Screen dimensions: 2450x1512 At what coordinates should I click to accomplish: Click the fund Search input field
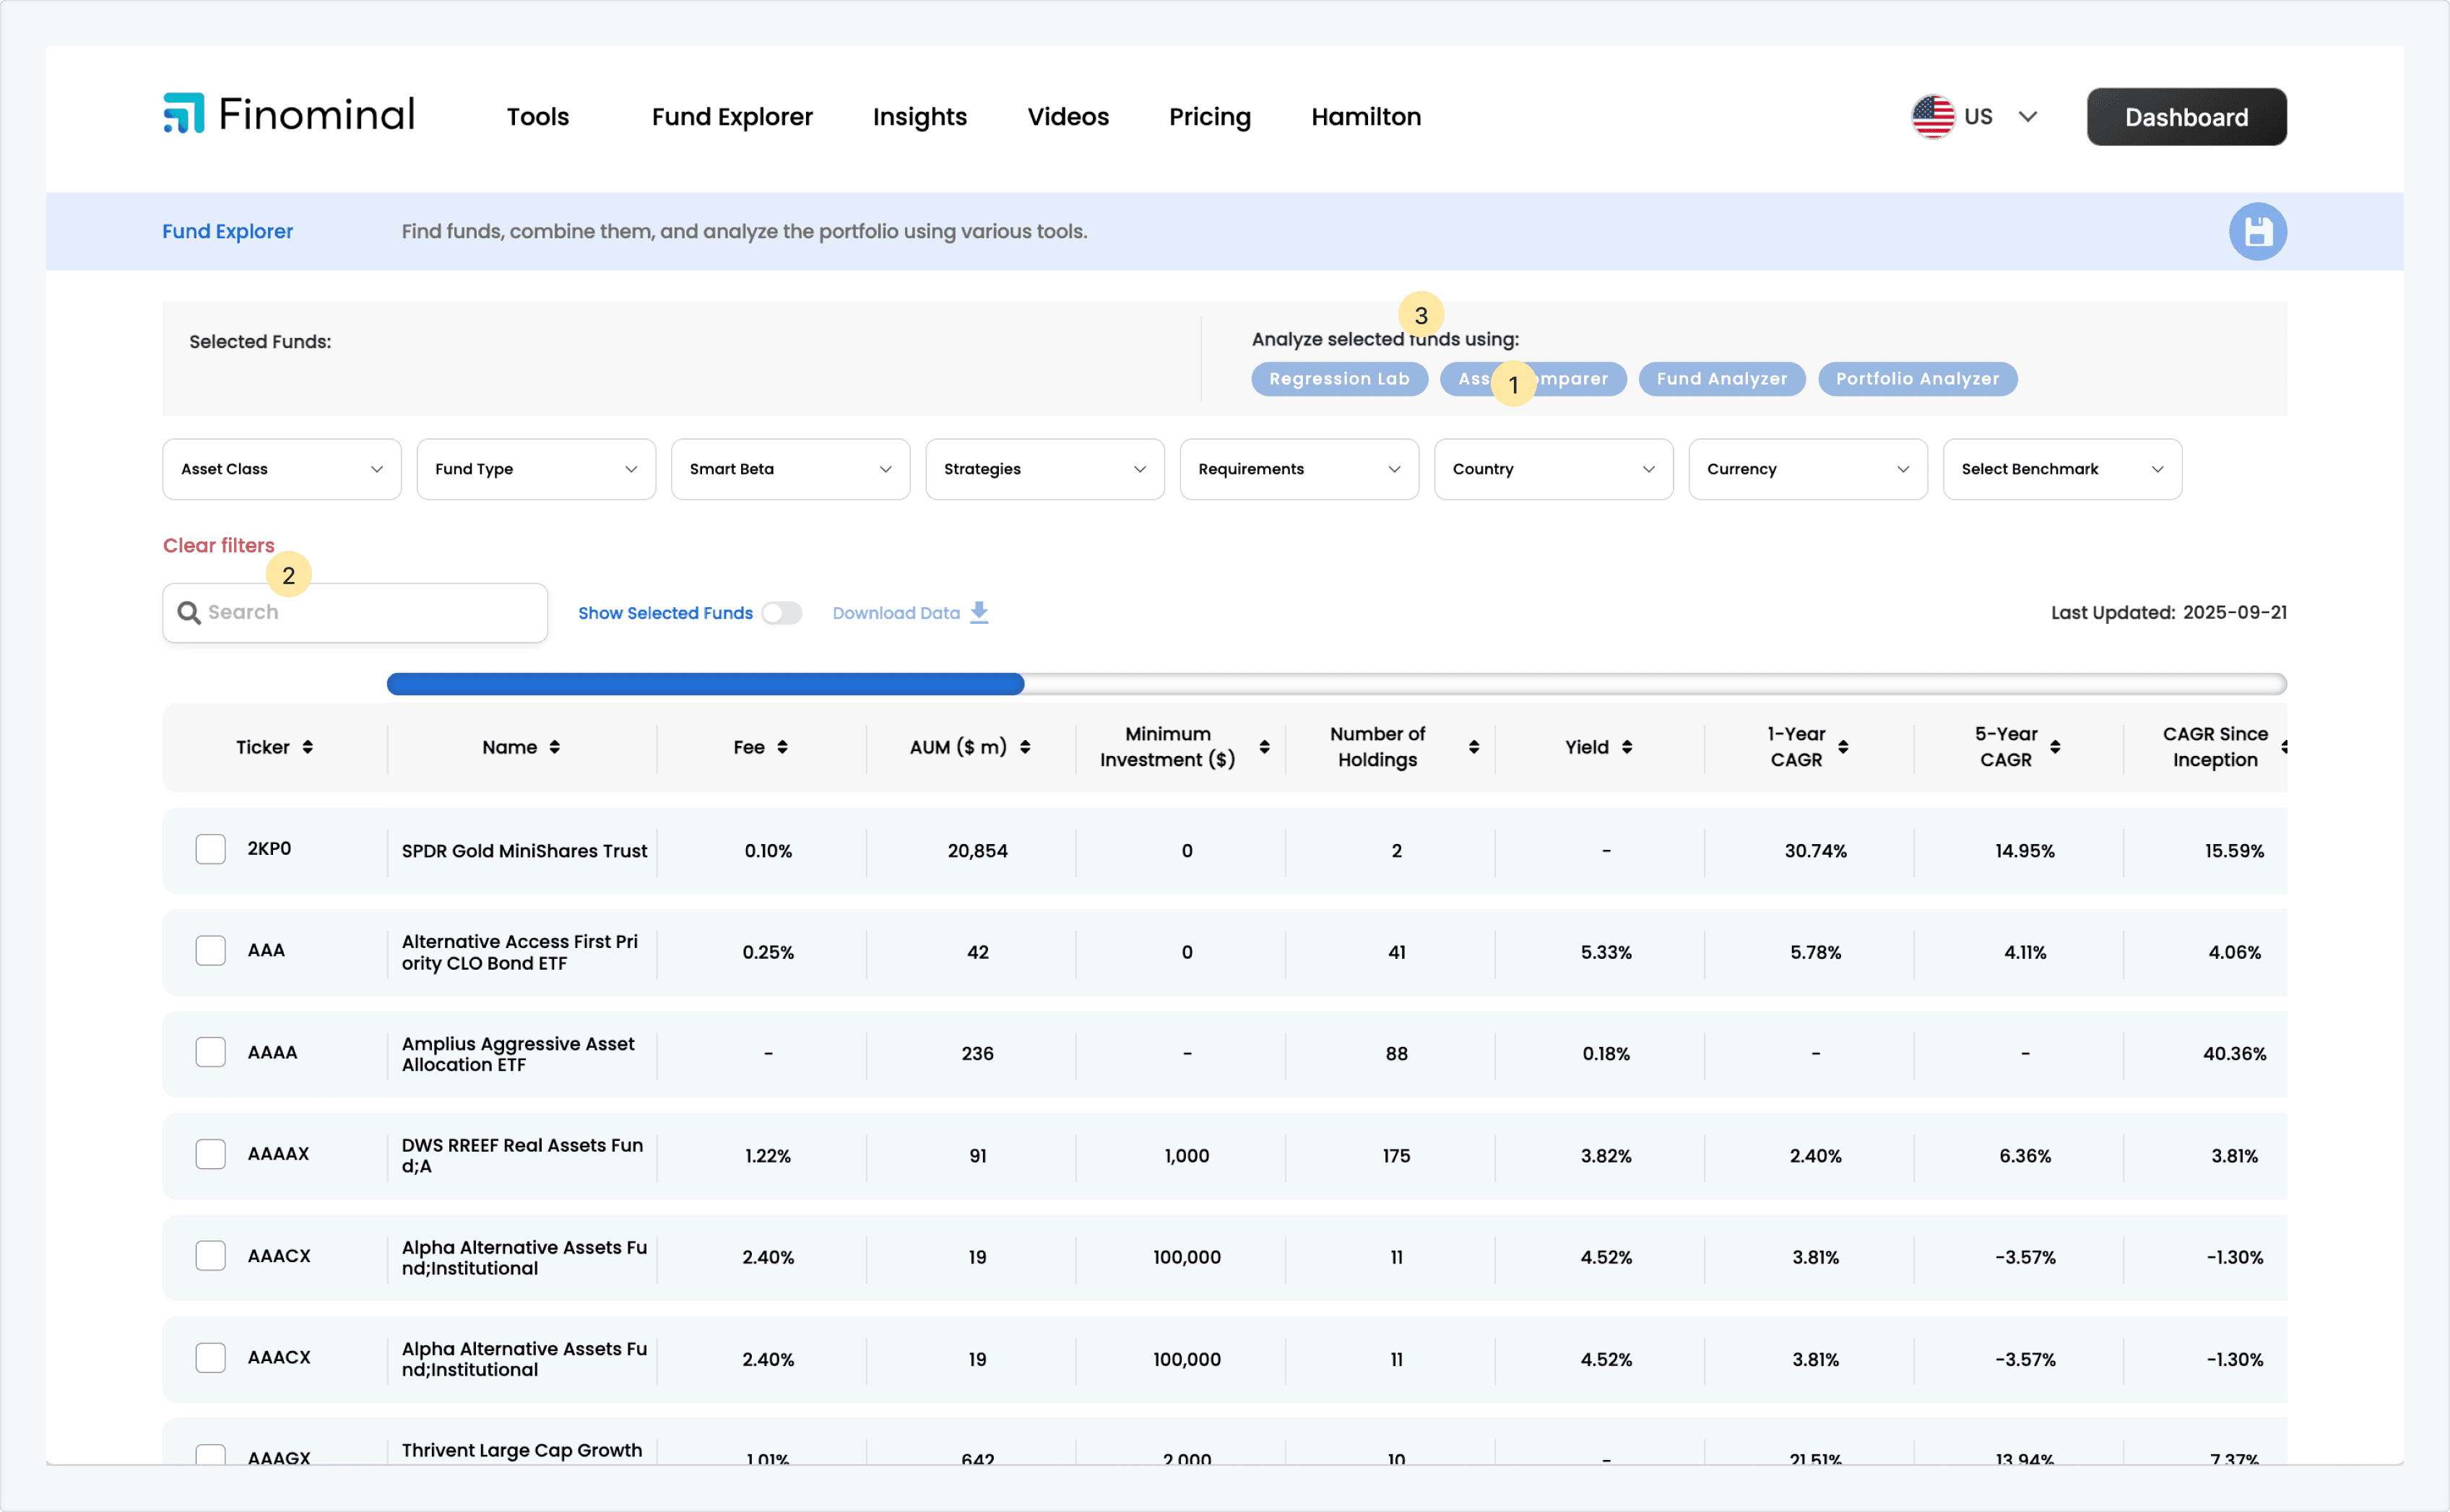(x=355, y=613)
